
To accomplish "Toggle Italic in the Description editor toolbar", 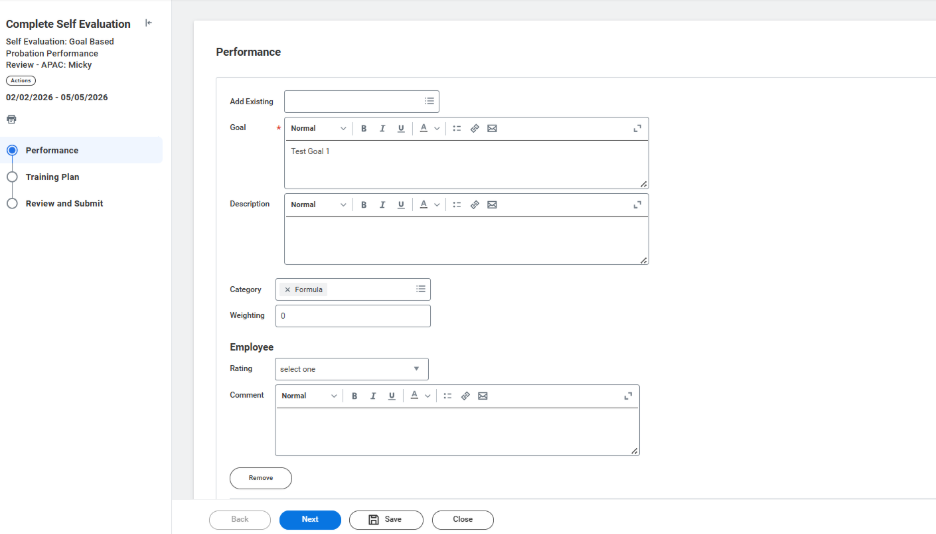I will point(382,204).
